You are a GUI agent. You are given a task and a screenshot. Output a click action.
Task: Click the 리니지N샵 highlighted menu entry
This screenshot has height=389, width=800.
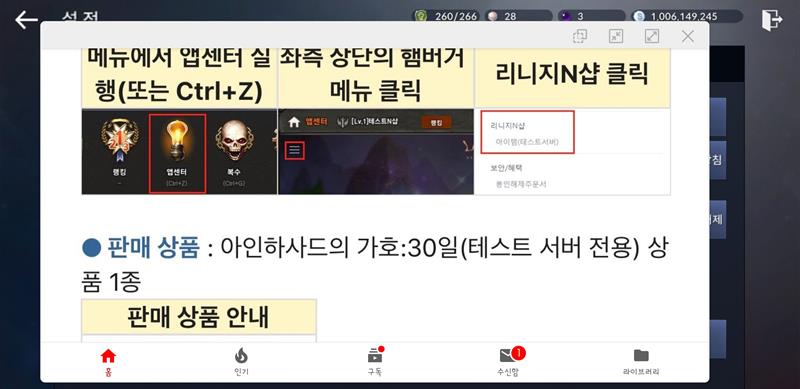pos(528,132)
